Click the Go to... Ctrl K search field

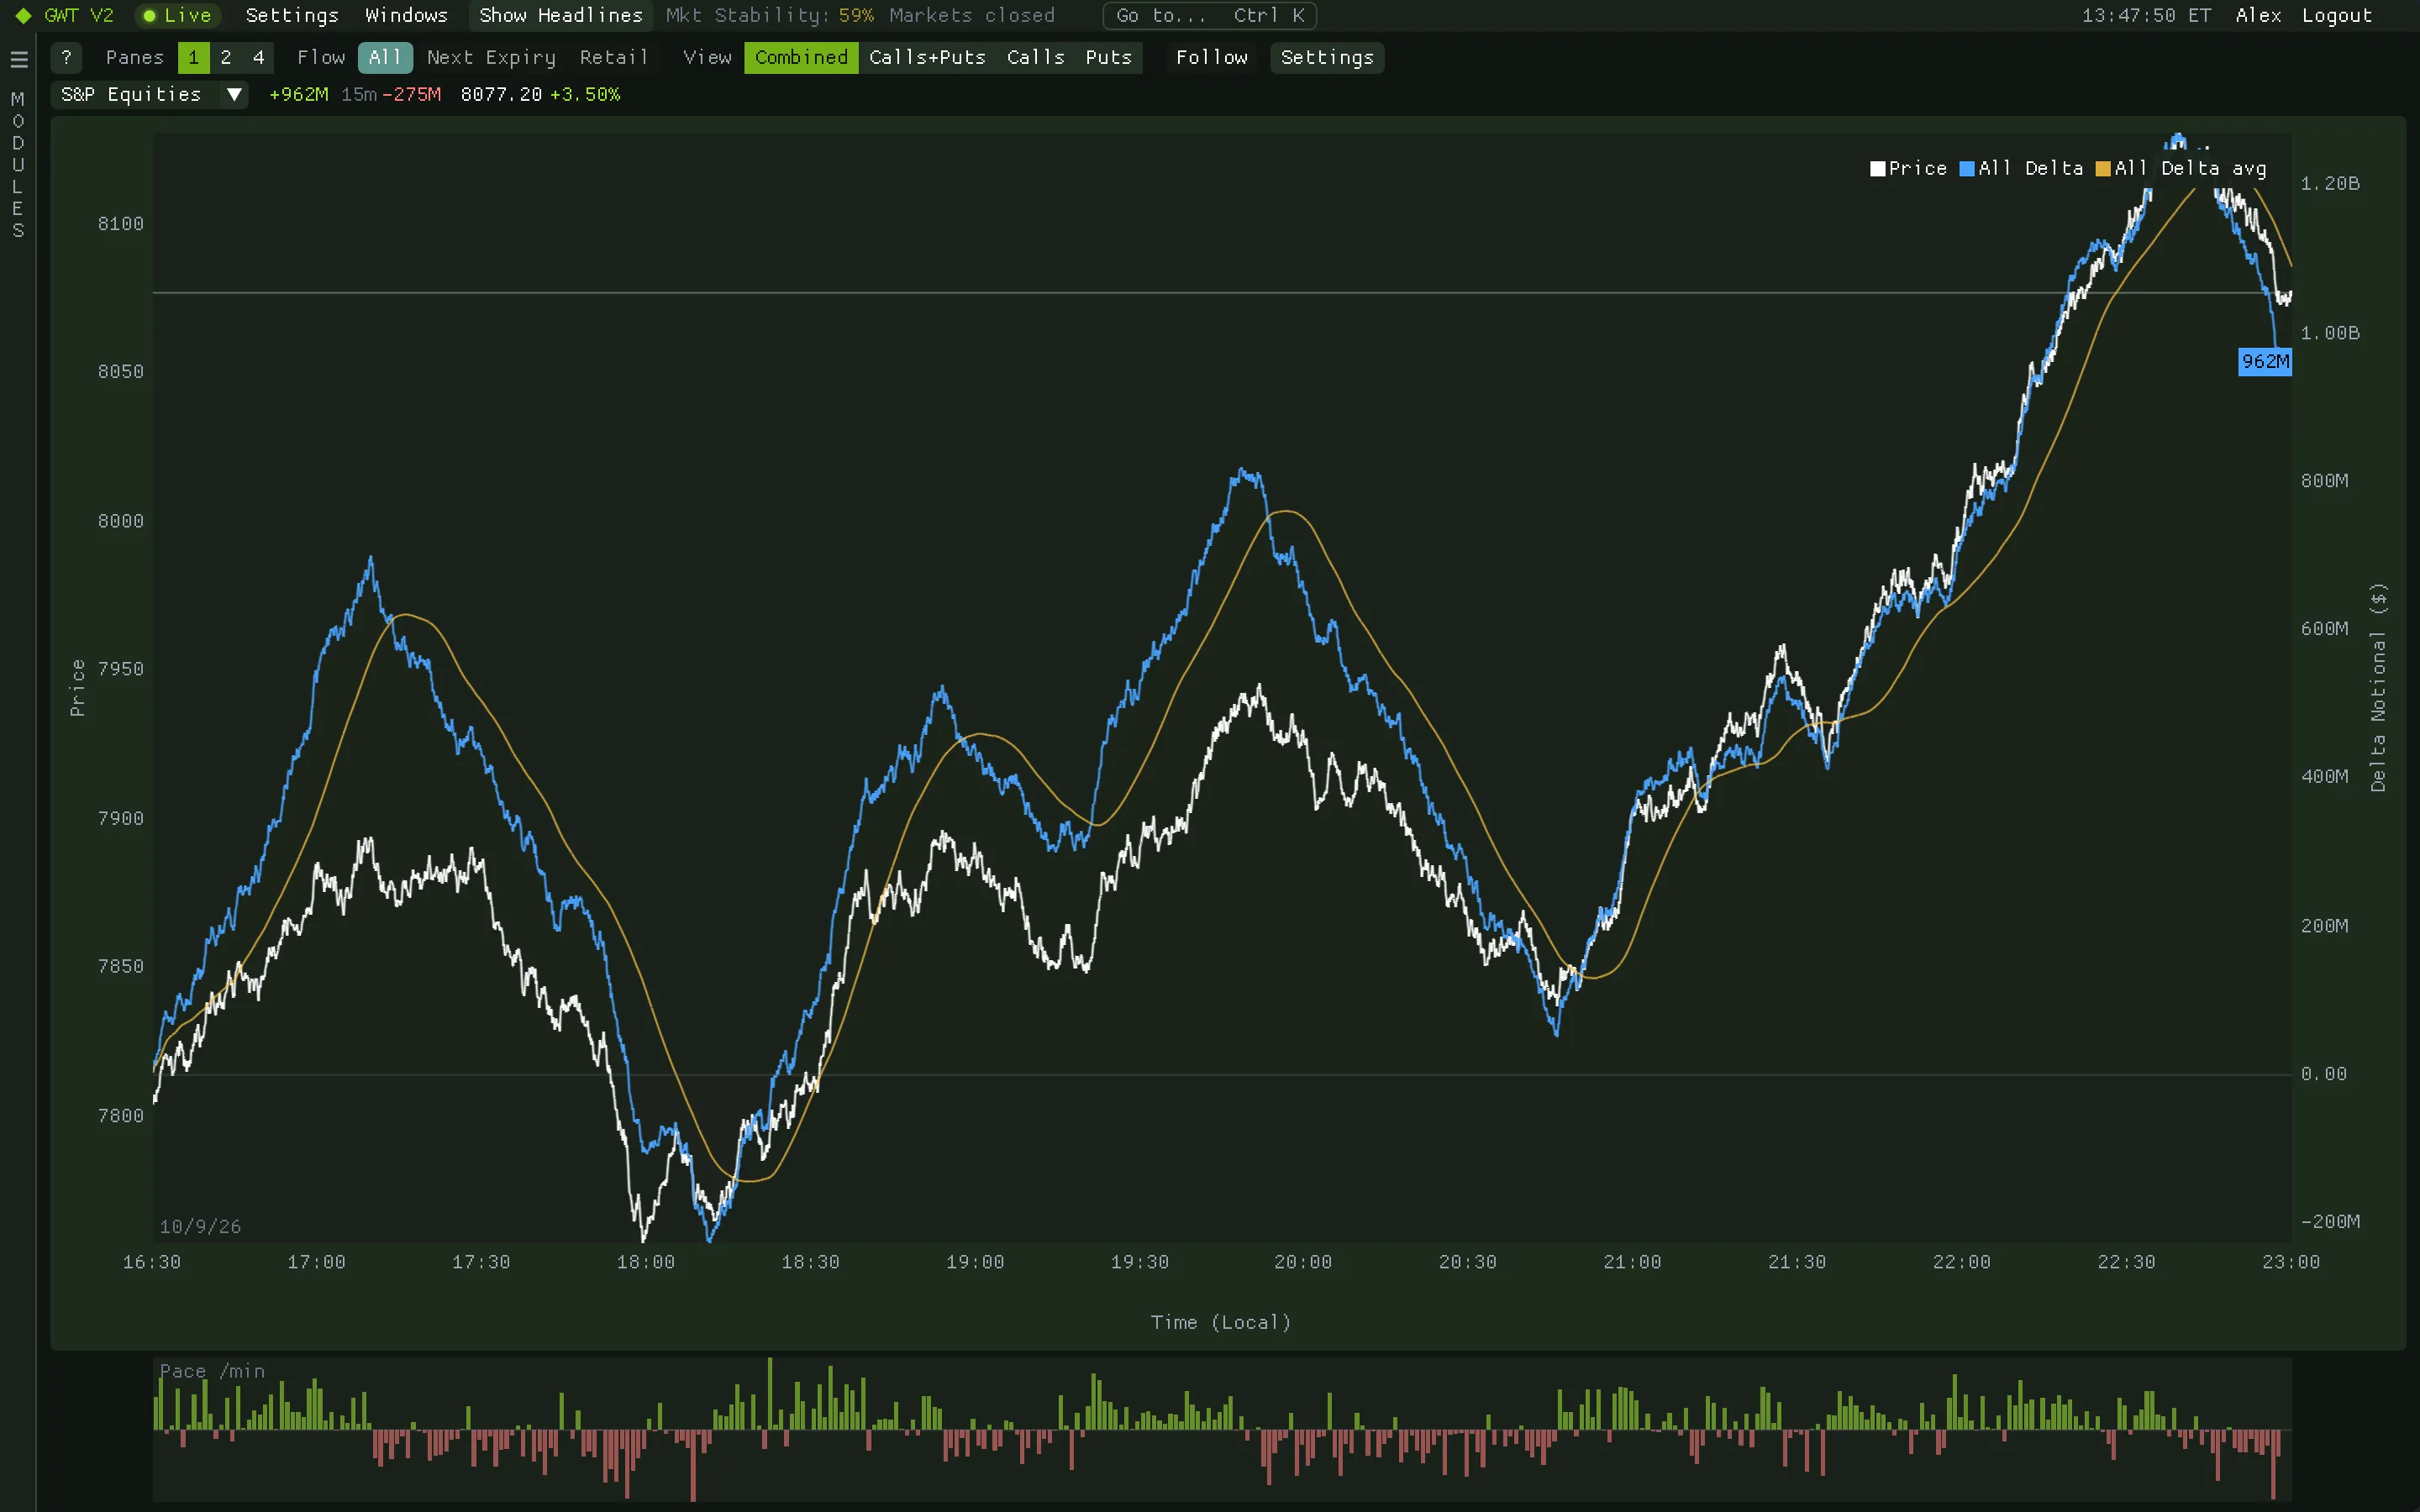coord(1209,16)
